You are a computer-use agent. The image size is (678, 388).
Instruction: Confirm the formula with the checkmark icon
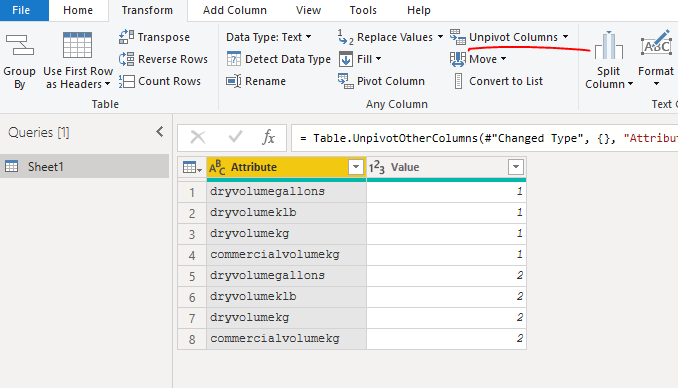click(235, 138)
